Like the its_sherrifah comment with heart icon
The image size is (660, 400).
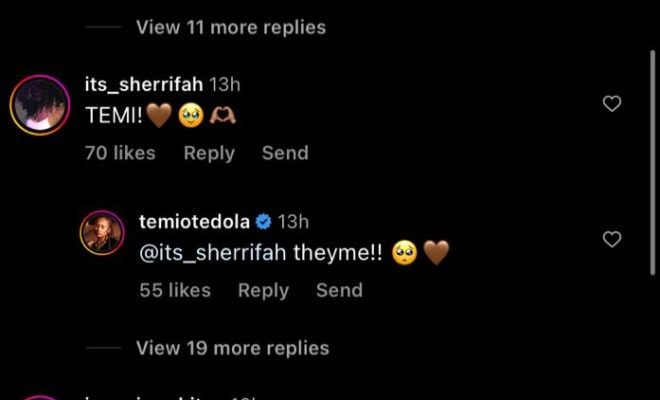(x=613, y=103)
